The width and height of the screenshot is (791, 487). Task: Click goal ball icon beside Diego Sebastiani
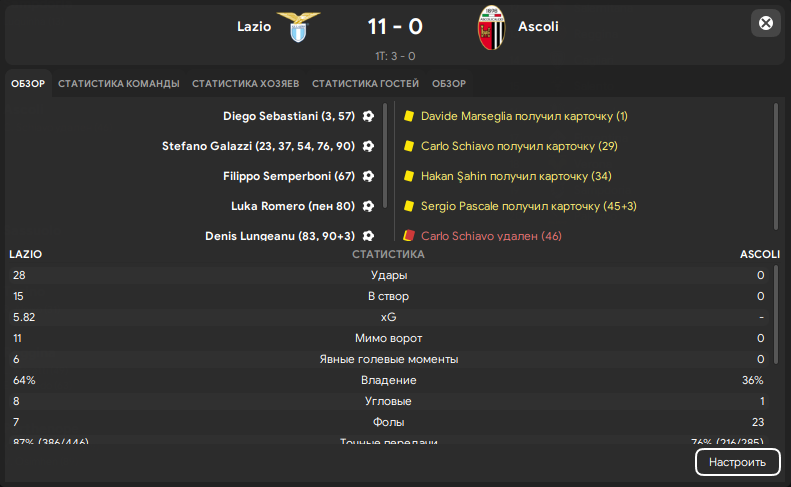tap(368, 116)
